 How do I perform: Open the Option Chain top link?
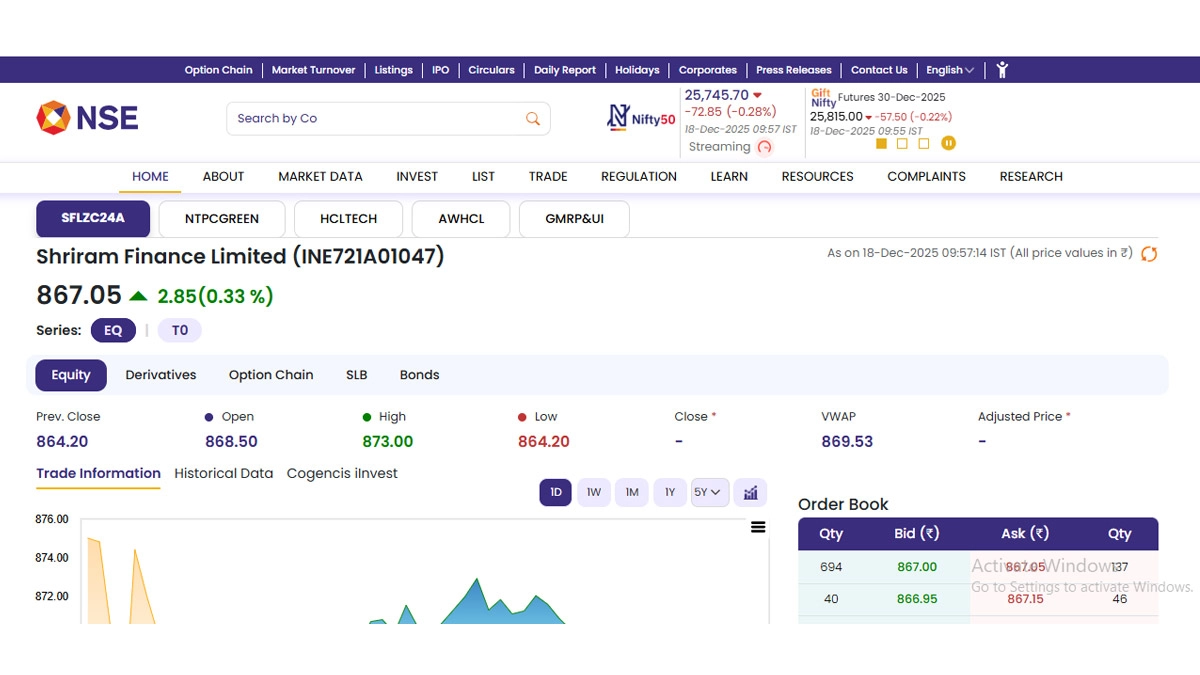point(218,70)
